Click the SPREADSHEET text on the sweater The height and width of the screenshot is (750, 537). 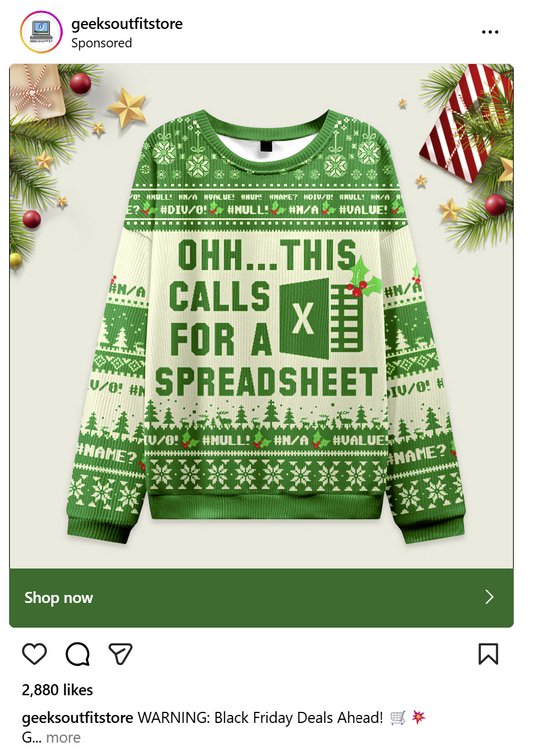(266, 382)
